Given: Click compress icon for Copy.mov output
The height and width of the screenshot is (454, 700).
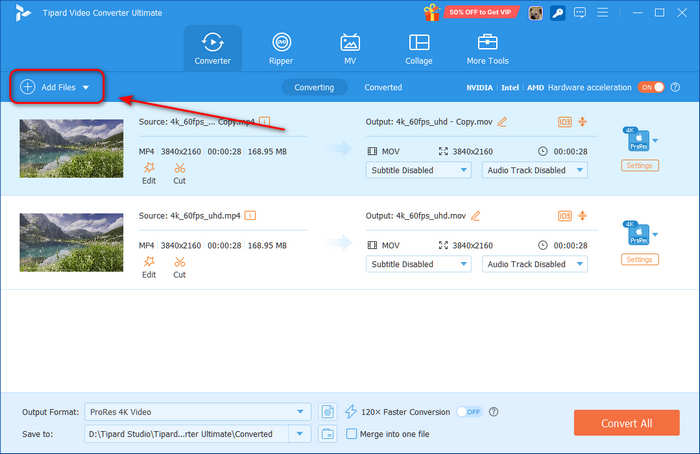Looking at the screenshot, I should pos(583,121).
